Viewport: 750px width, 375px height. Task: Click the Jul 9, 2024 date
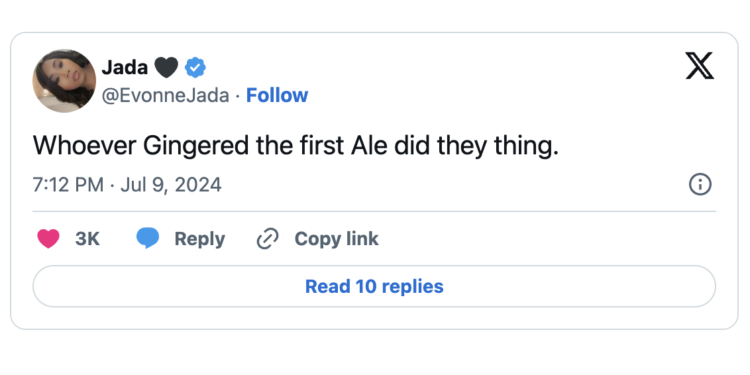click(171, 185)
